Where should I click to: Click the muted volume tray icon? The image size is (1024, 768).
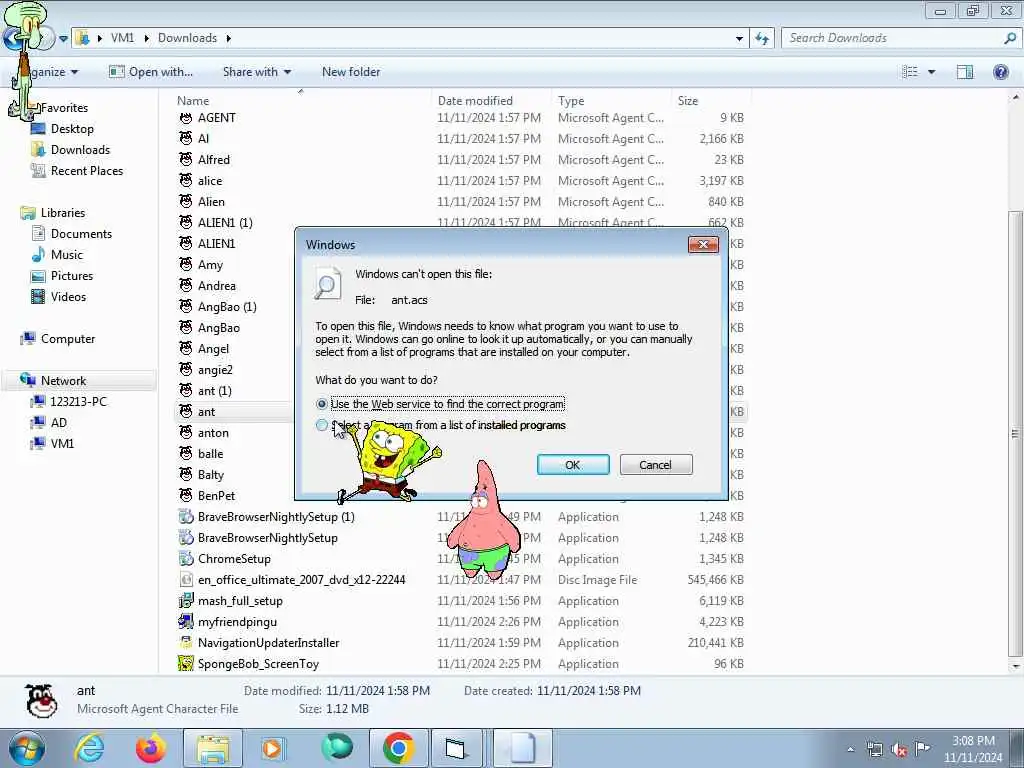899,749
